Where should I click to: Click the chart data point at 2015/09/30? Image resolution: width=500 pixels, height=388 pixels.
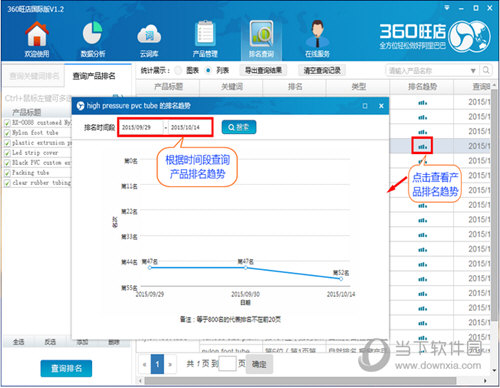pyautogui.click(x=246, y=268)
